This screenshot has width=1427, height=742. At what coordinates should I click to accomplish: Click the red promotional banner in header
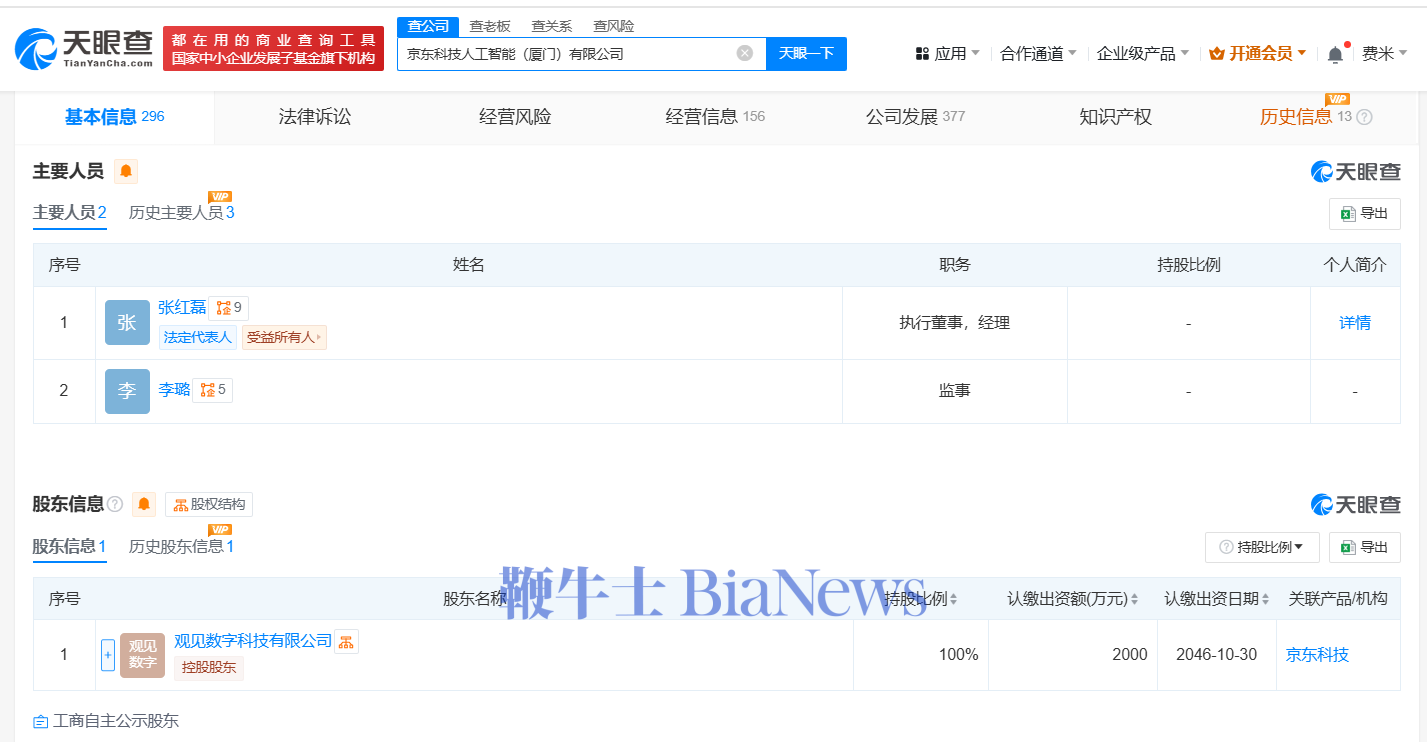(273, 49)
